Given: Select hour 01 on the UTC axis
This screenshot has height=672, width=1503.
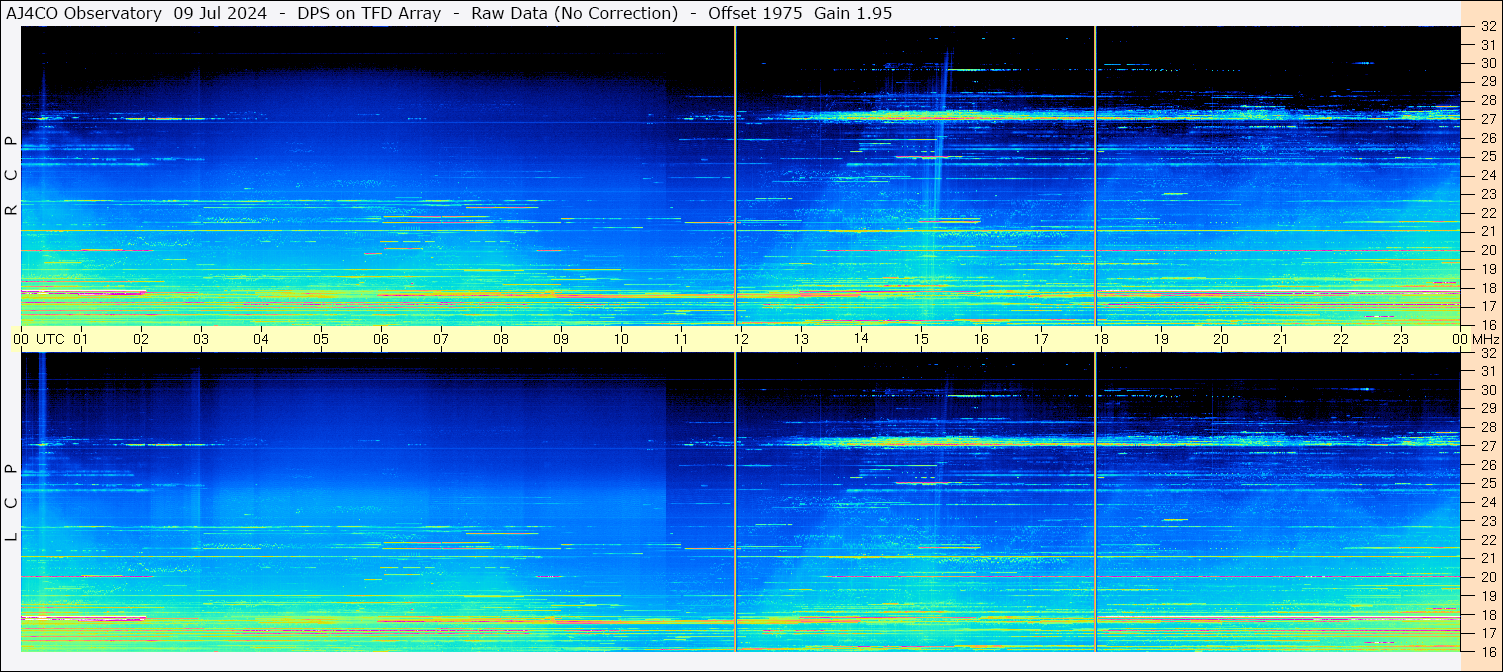Looking at the screenshot, I should 81,339.
